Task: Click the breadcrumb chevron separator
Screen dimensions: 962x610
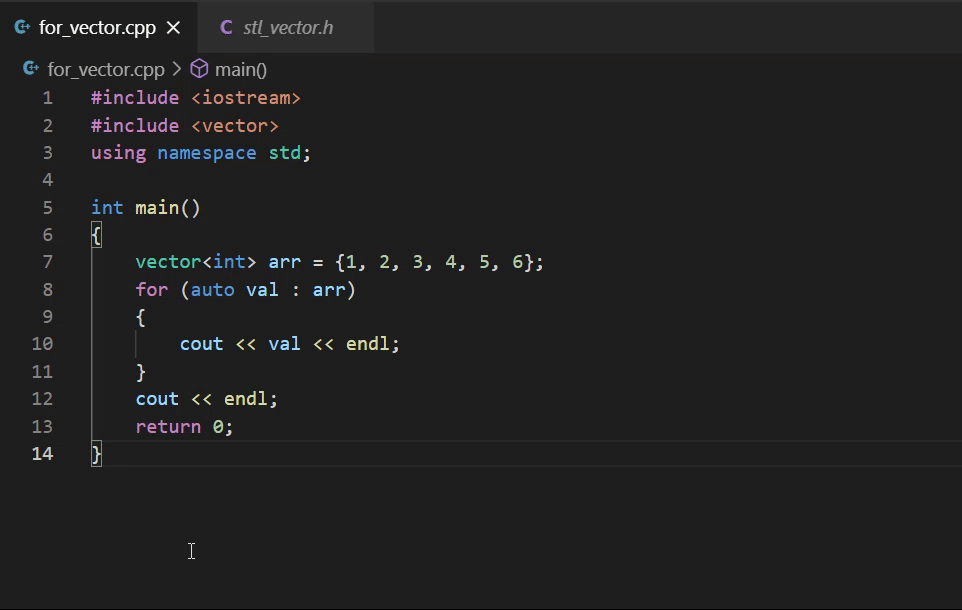Action: point(177,69)
